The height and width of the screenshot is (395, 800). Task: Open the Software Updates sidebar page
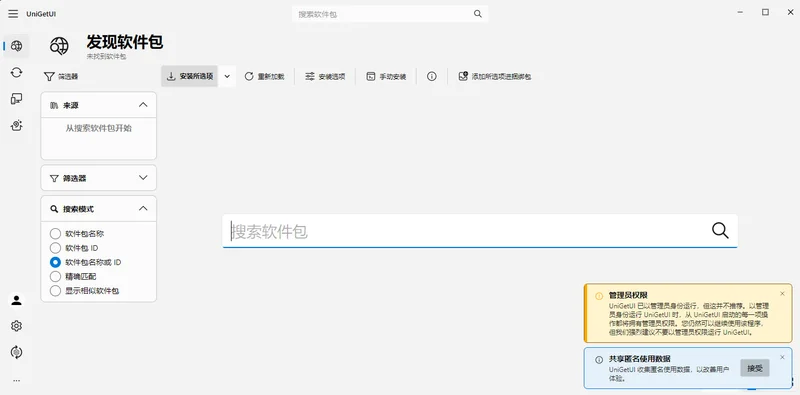click(x=16, y=72)
